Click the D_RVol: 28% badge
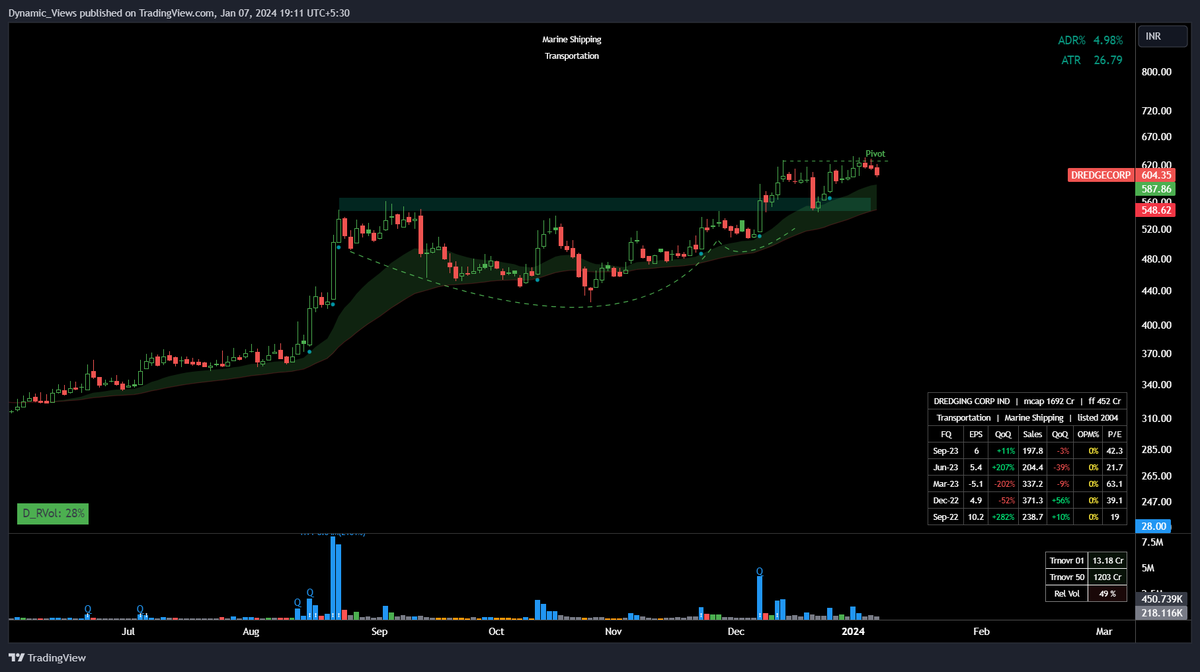 coord(54,514)
